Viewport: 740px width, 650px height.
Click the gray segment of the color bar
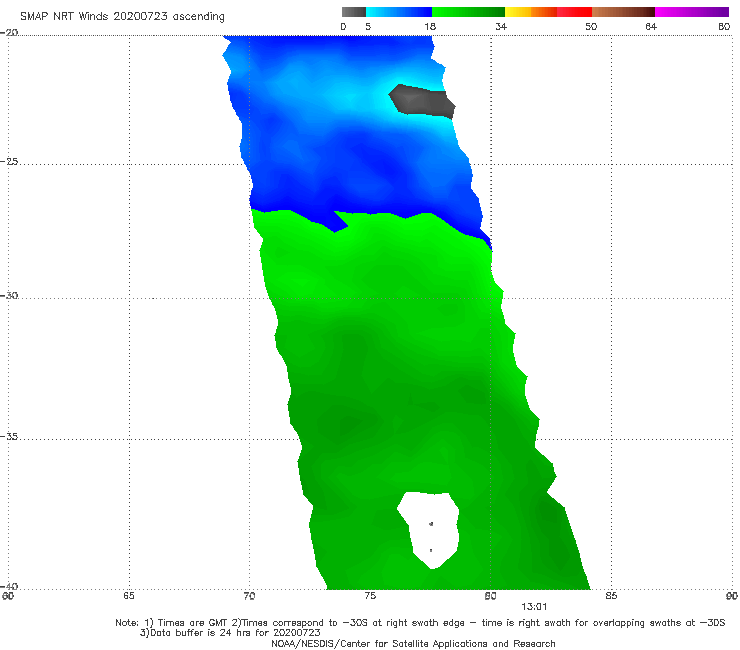pos(354,12)
